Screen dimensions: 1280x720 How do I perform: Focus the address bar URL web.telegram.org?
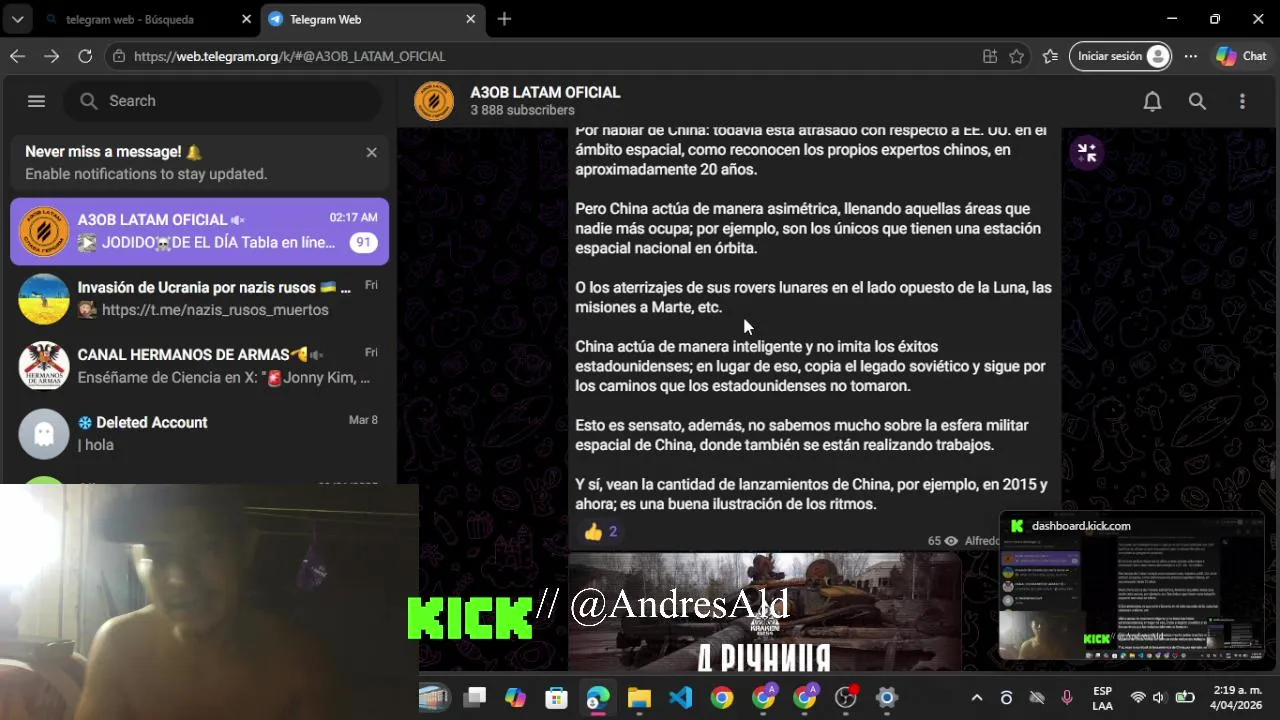tap(290, 56)
